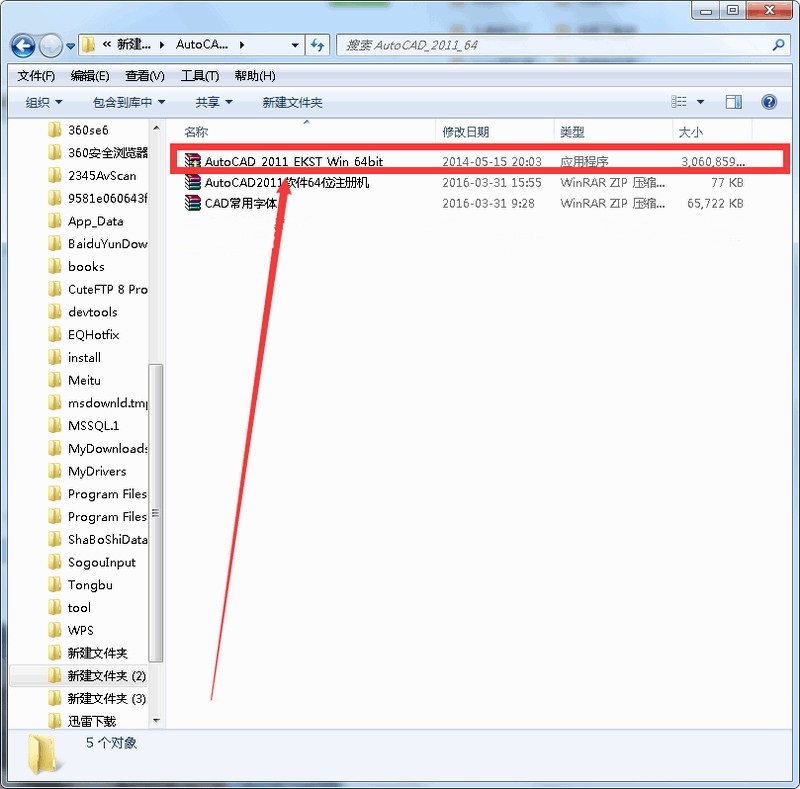Open the 工具(T) menu

pyautogui.click(x=199, y=76)
